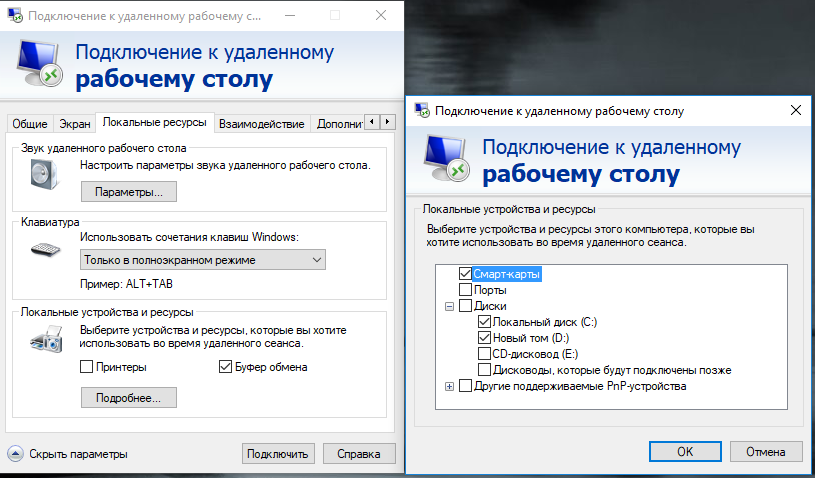Click the large monitor banner icon in main window
This screenshot has width=815, height=478.
click(40, 63)
